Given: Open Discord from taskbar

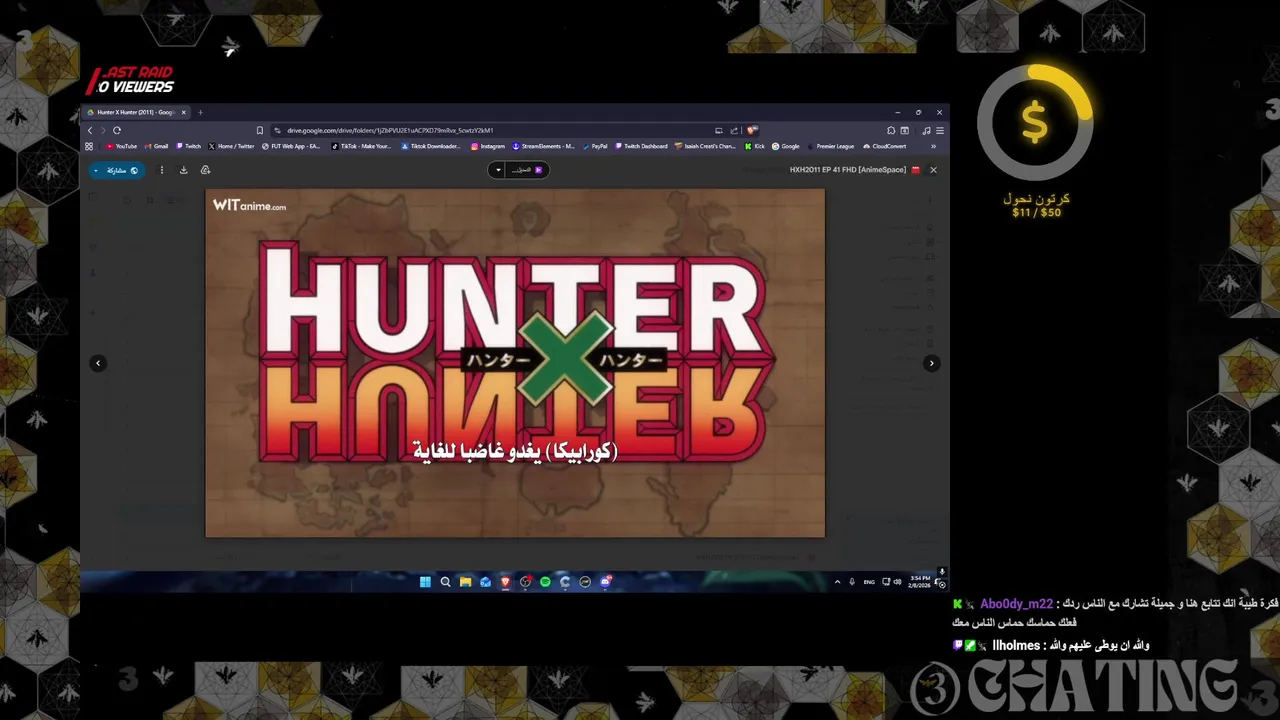Looking at the screenshot, I should (605, 582).
